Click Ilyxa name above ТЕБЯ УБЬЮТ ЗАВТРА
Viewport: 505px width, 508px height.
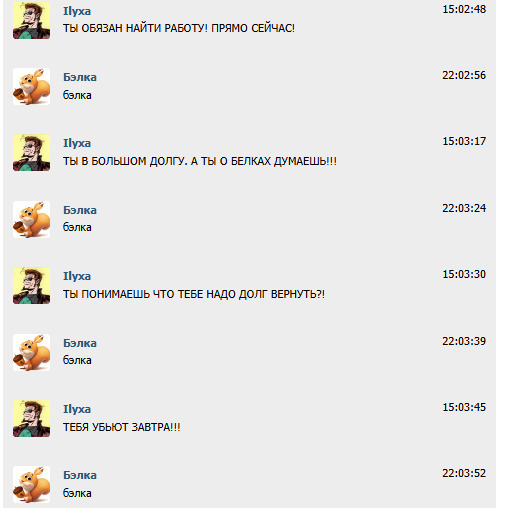click(x=77, y=409)
